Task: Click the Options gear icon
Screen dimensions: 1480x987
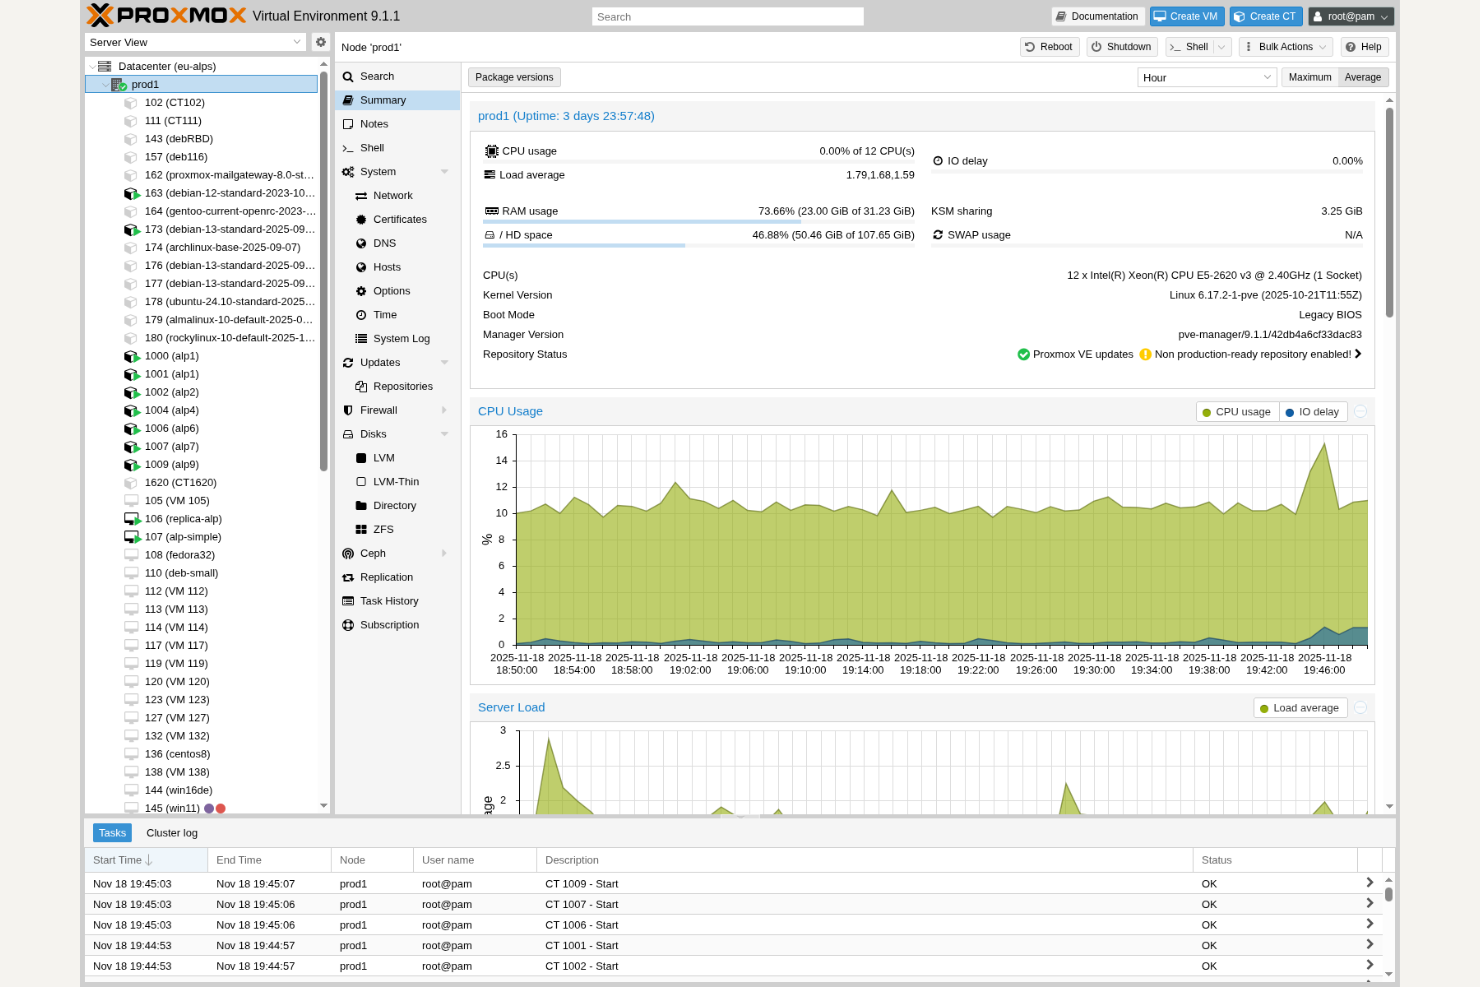Action: (x=361, y=291)
